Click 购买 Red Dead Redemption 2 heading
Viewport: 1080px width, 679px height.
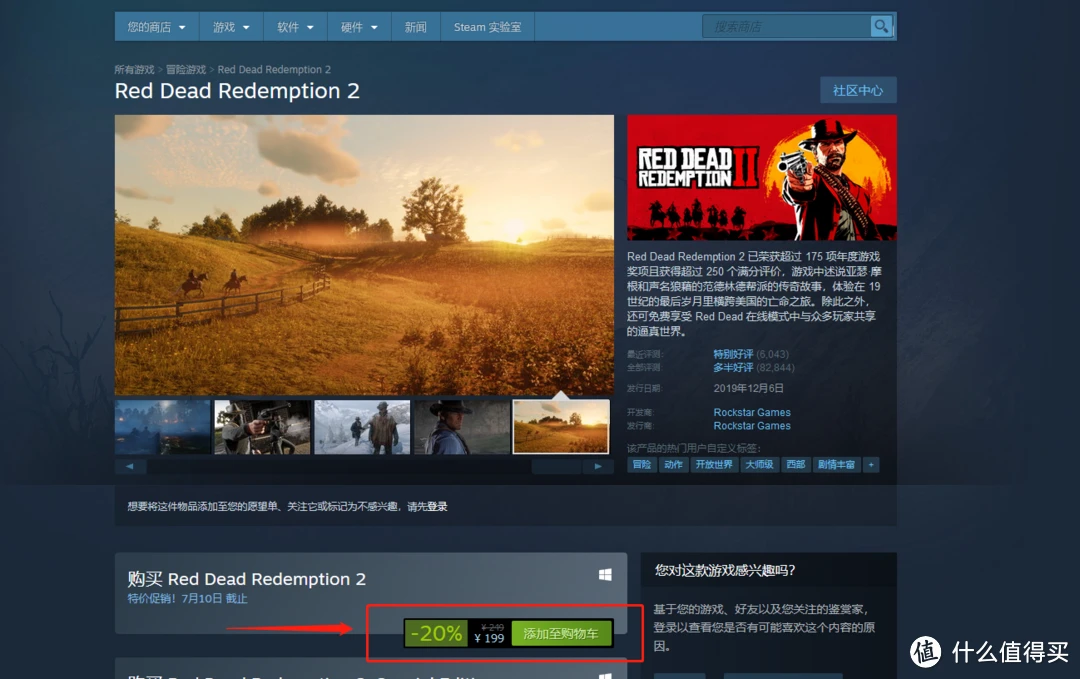point(247,579)
